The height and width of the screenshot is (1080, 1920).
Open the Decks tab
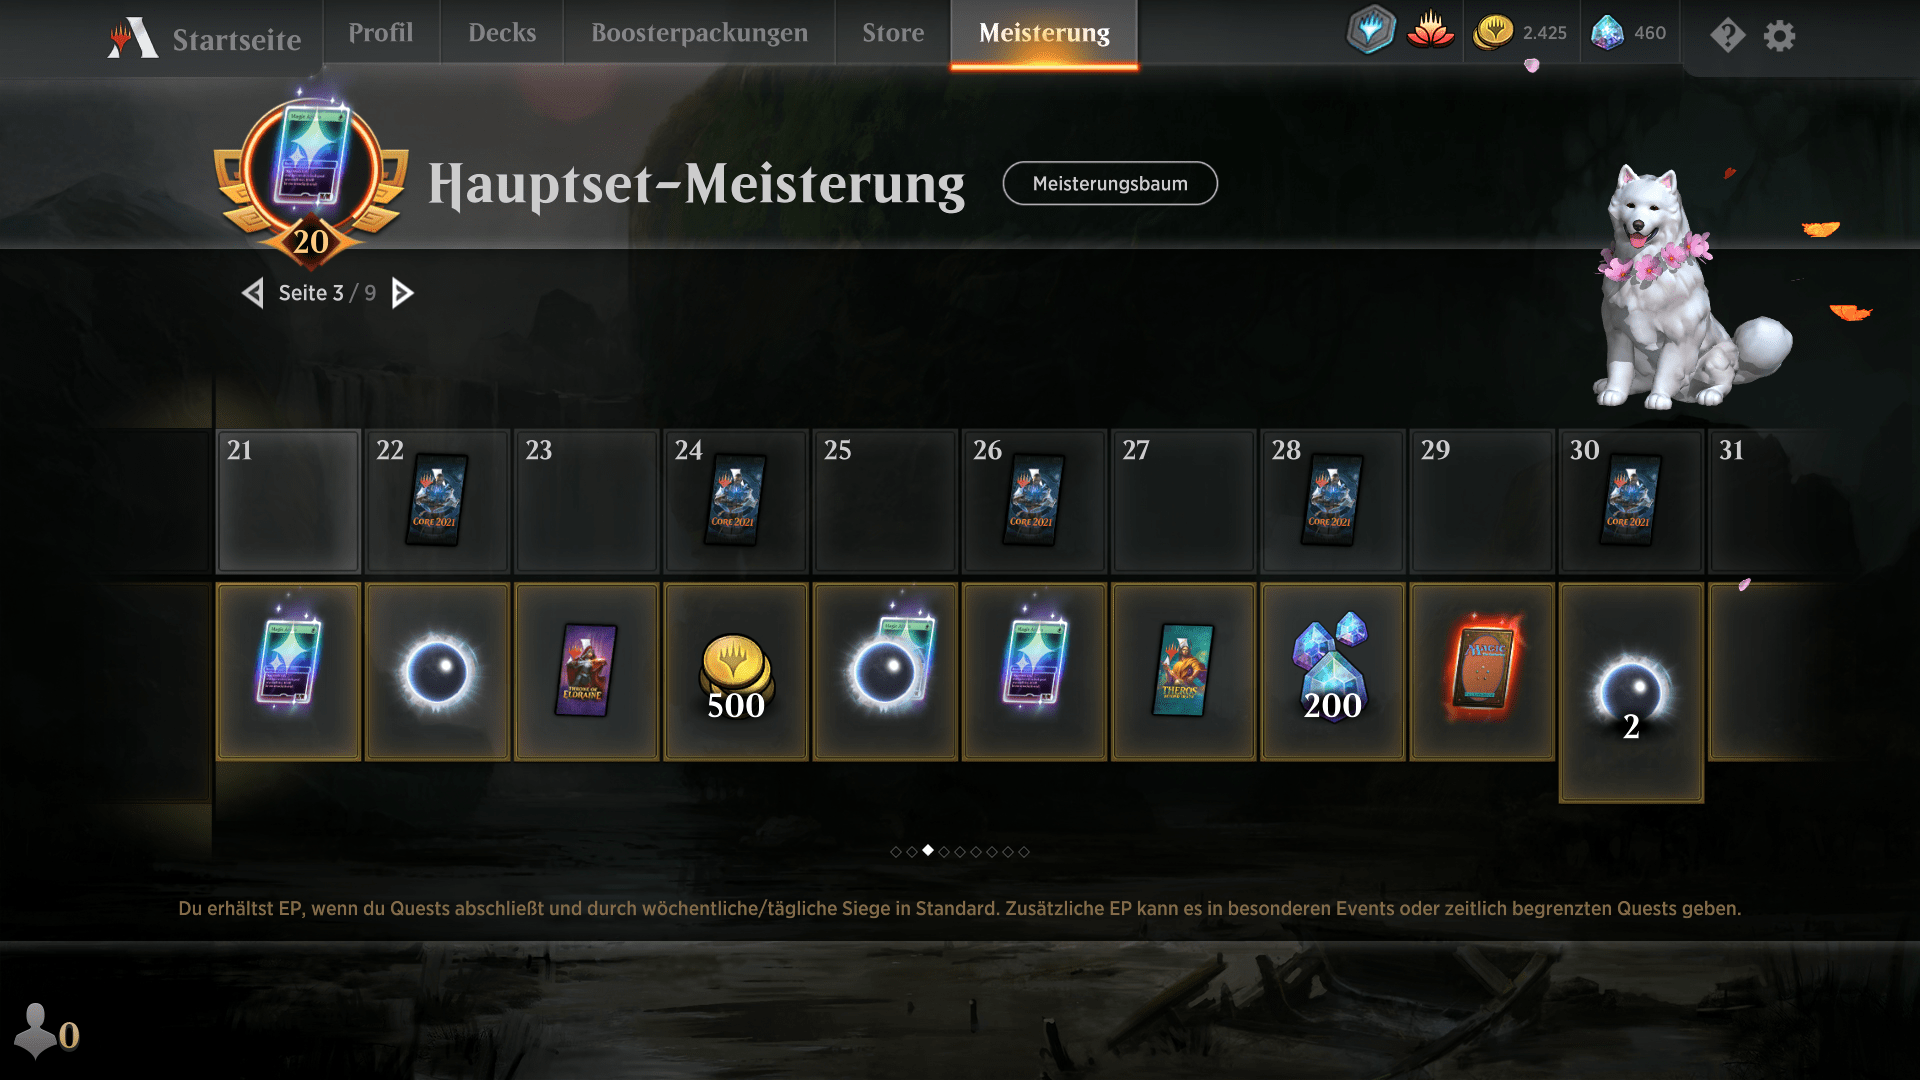coord(502,33)
